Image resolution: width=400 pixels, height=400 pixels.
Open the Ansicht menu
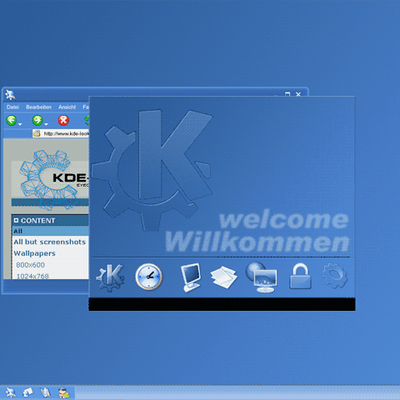pos(67,107)
